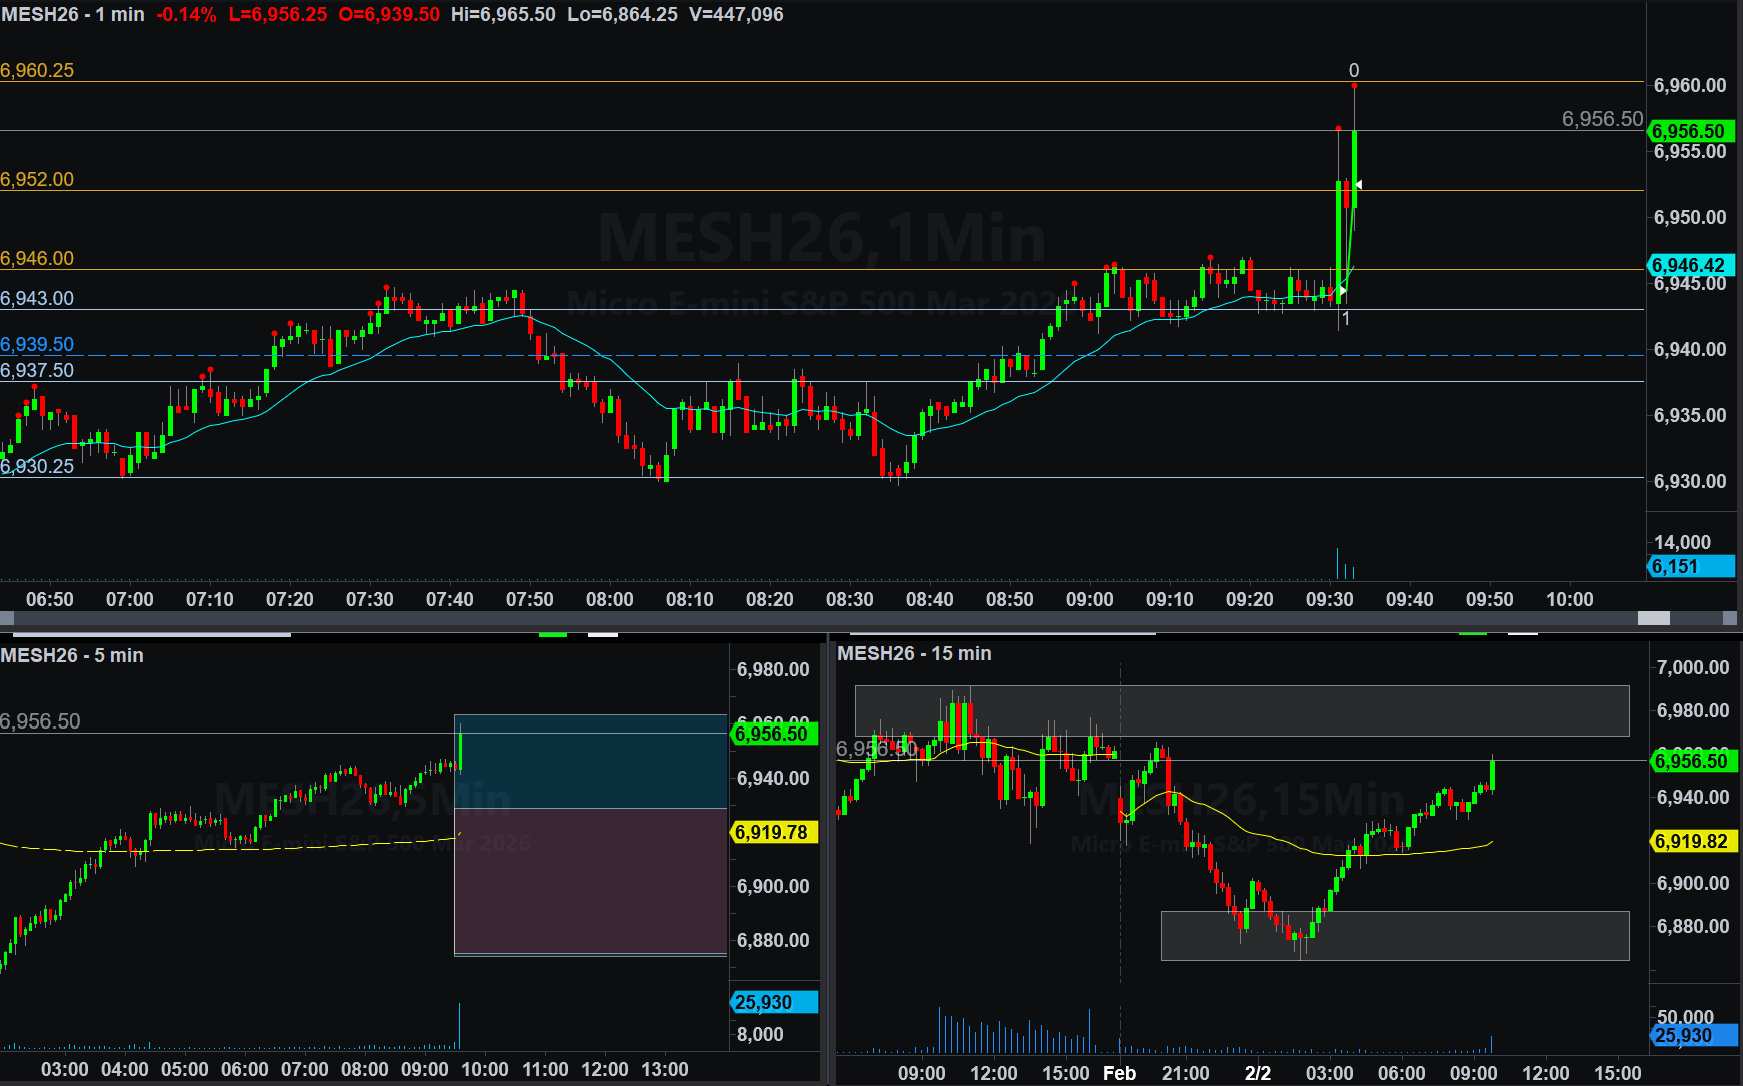Viewport: 1743px width, 1086px height.
Task: Select the teal profit target zone on 5 min chart
Action: click(x=590, y=762)
